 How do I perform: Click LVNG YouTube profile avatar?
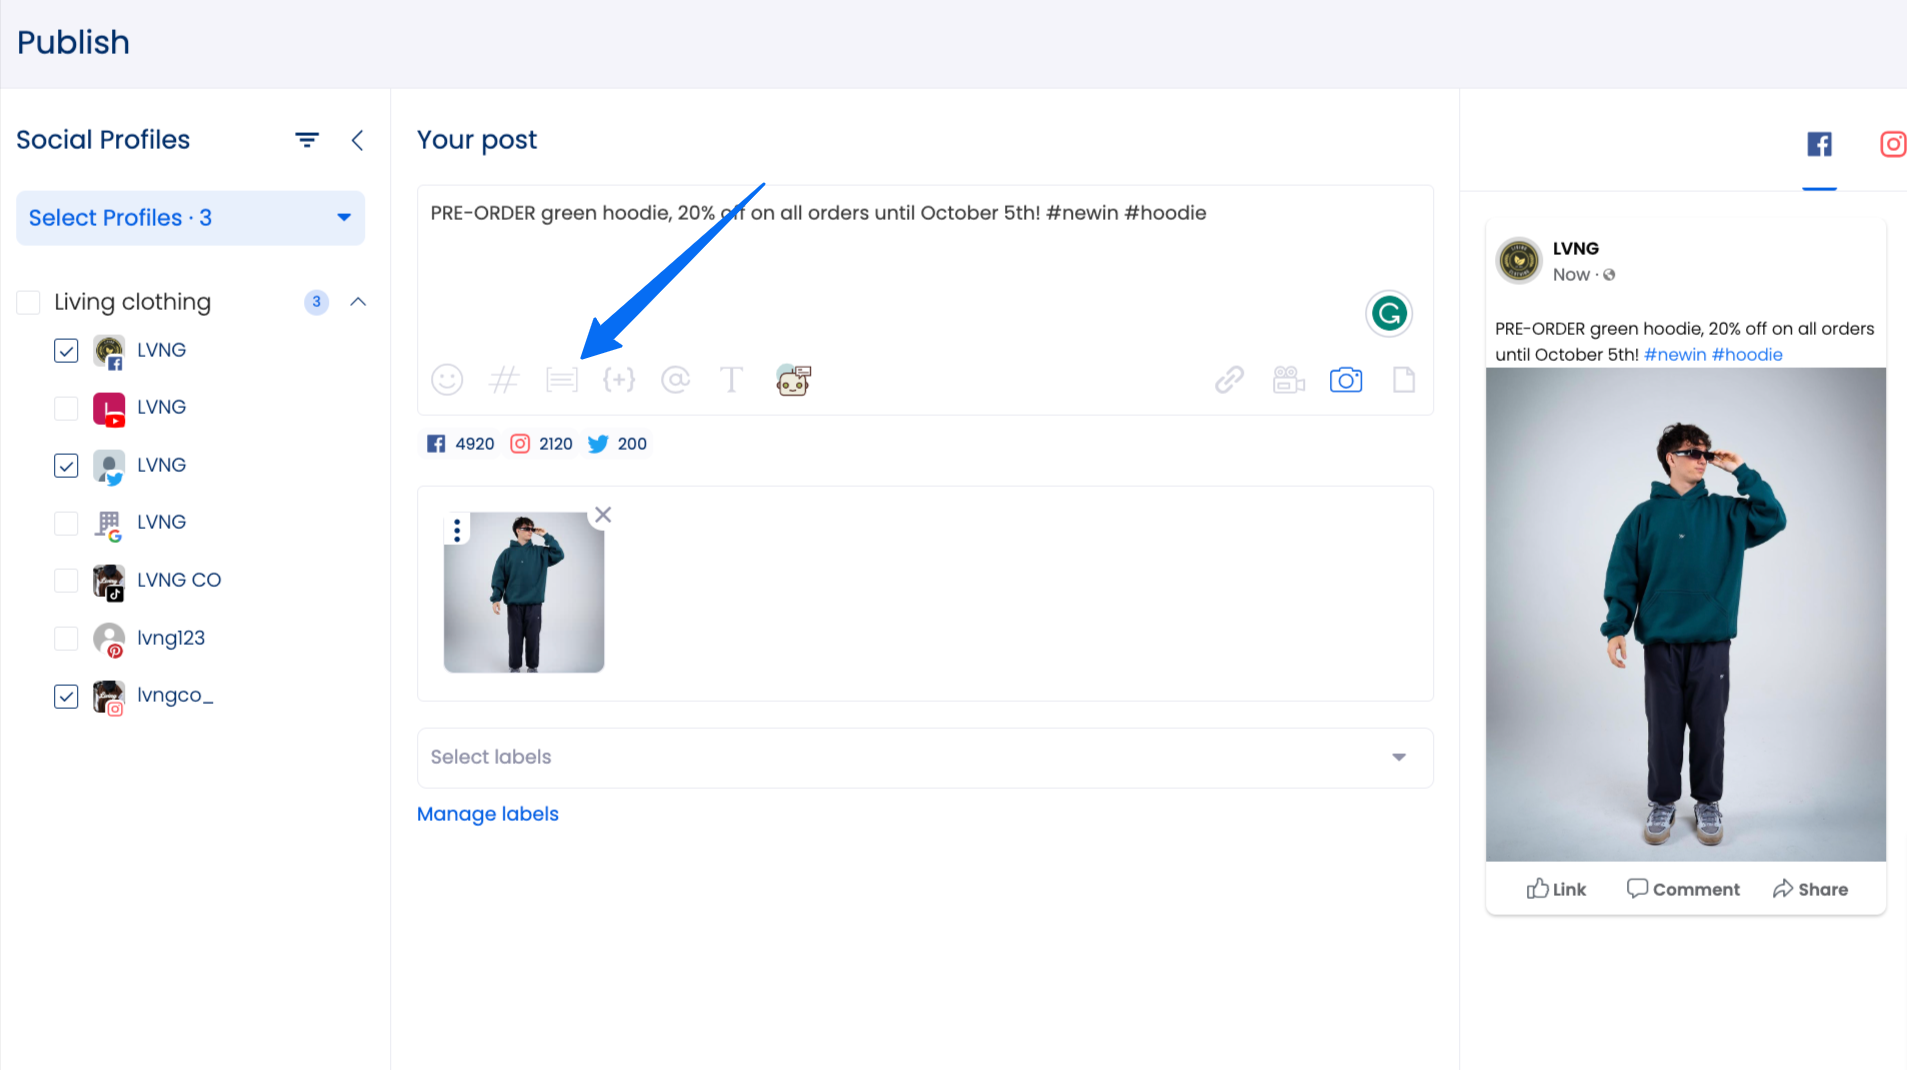tap(109, 409)
